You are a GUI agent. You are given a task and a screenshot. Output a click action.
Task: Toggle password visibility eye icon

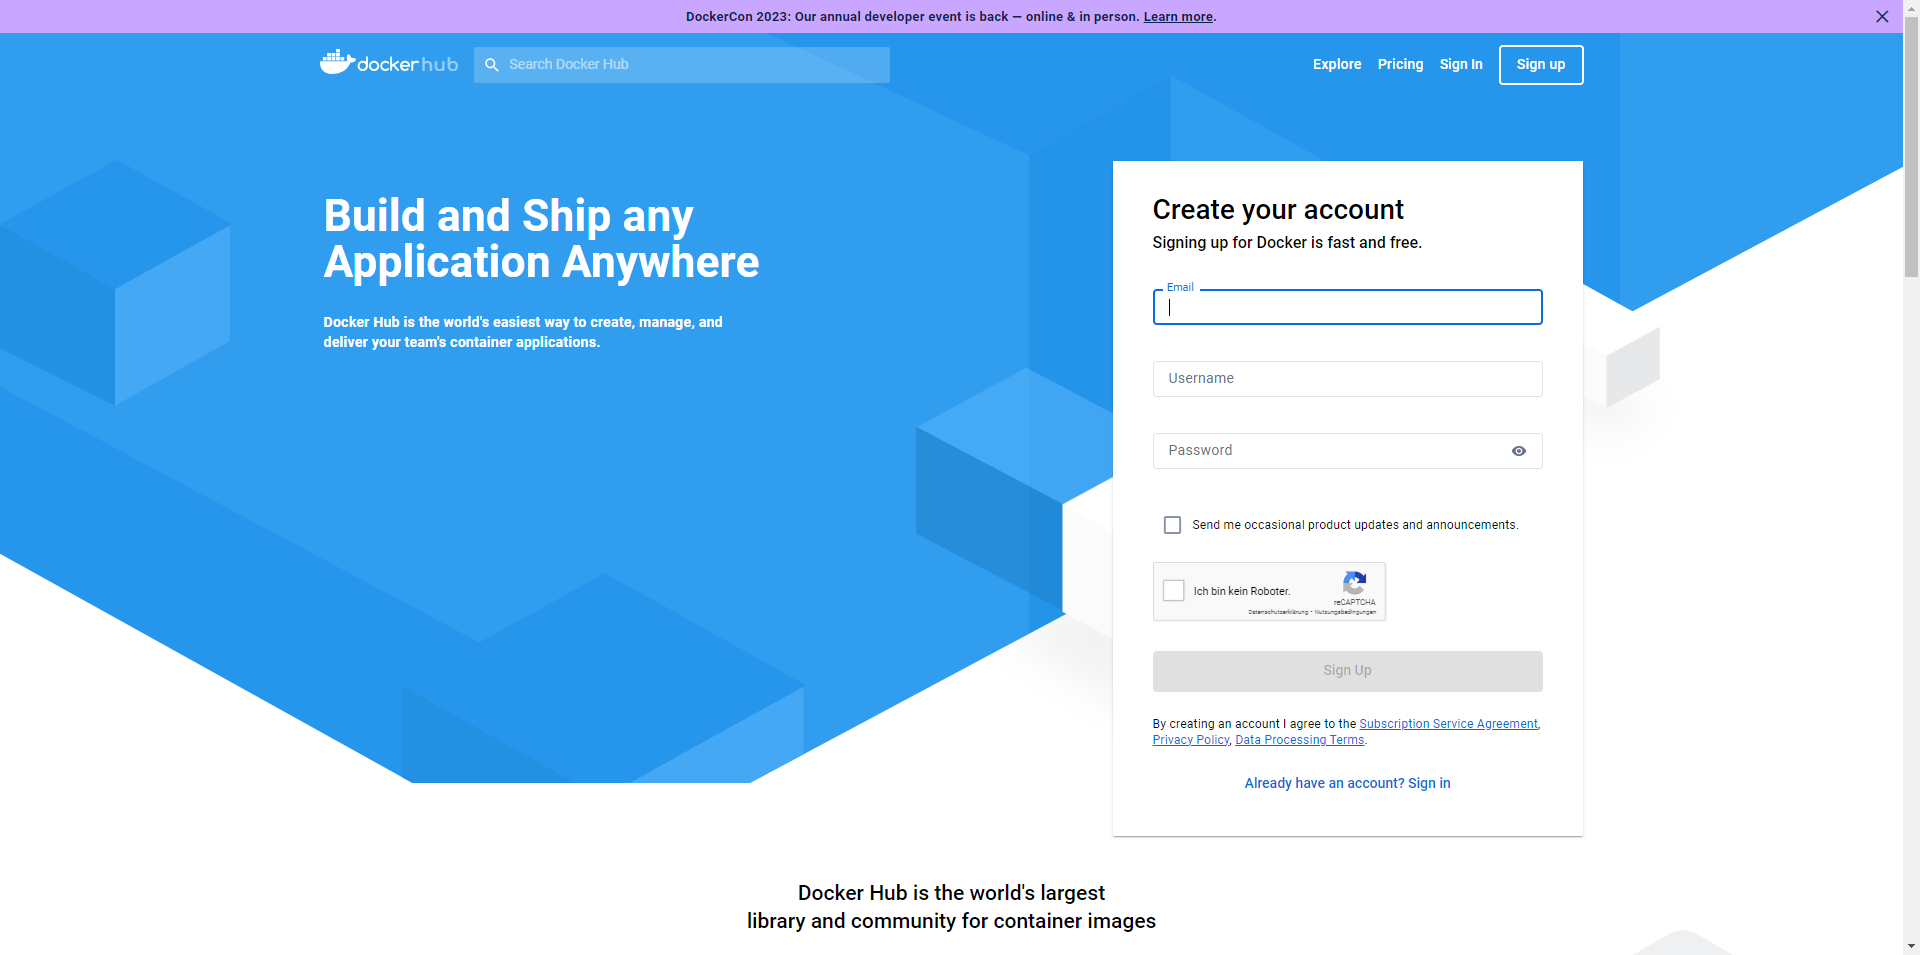[x=1519, y=451]
